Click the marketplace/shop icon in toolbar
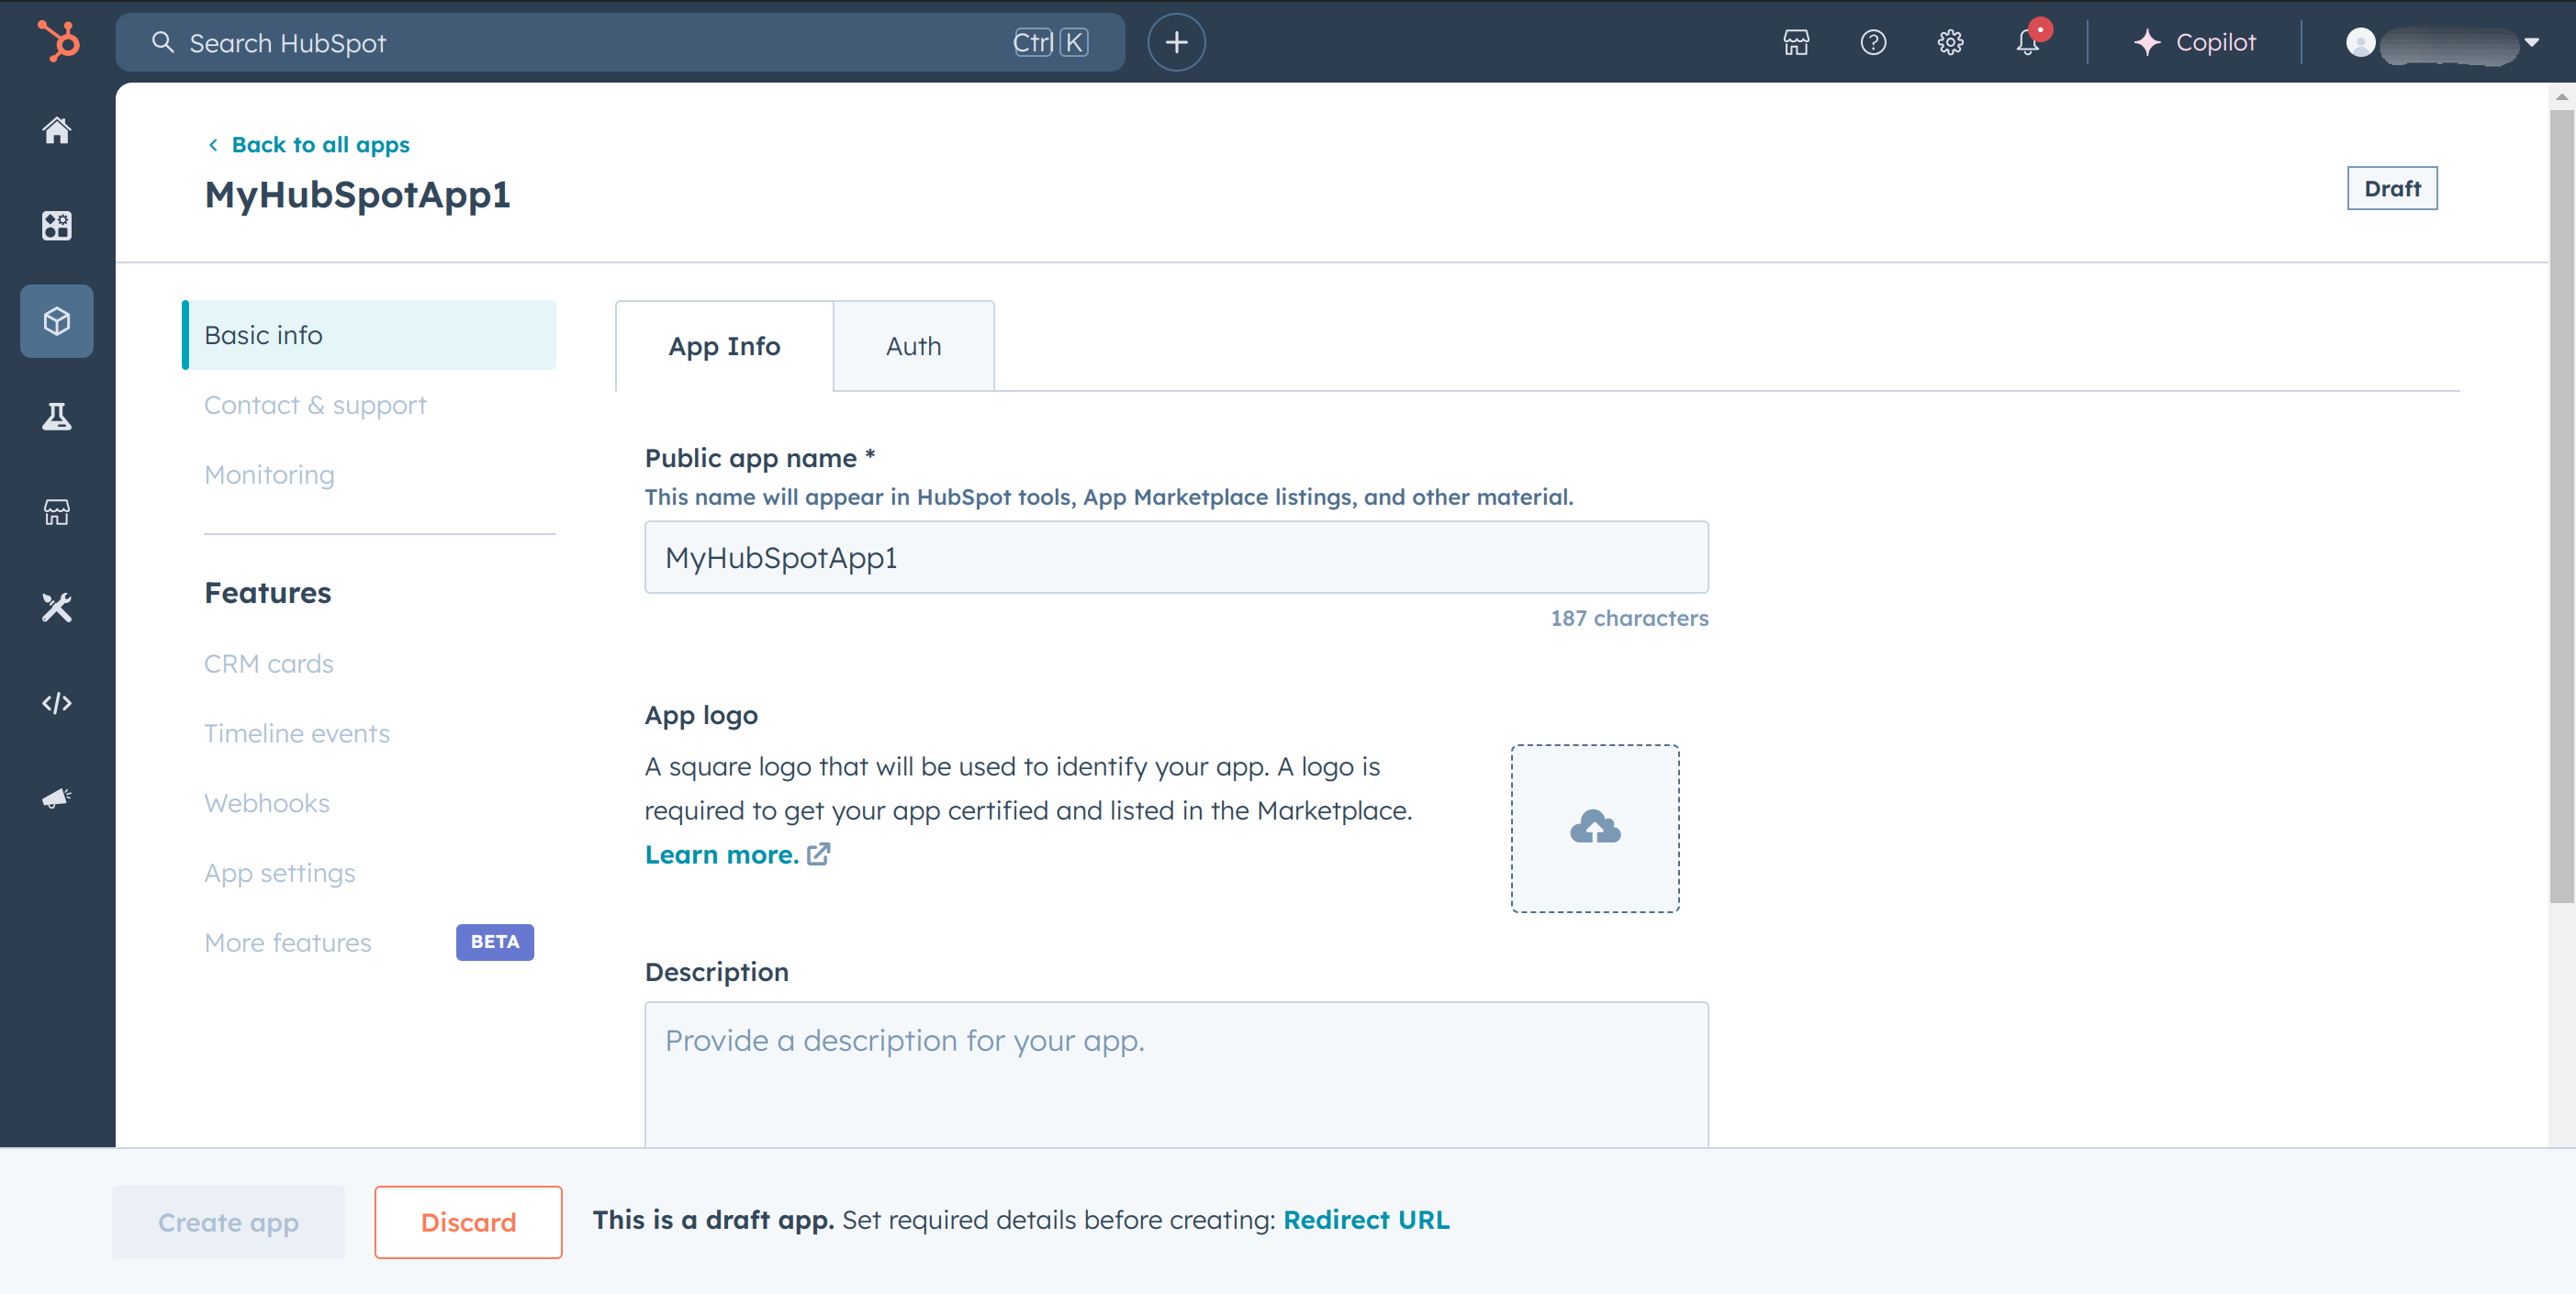Screen dimensions: 2576x1294 tap(1796, 41)
